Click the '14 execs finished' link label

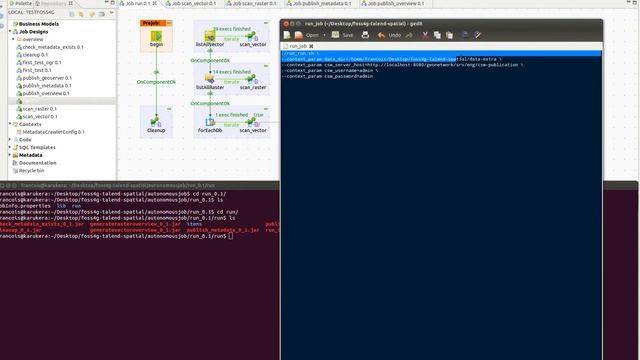pos(232,72)
